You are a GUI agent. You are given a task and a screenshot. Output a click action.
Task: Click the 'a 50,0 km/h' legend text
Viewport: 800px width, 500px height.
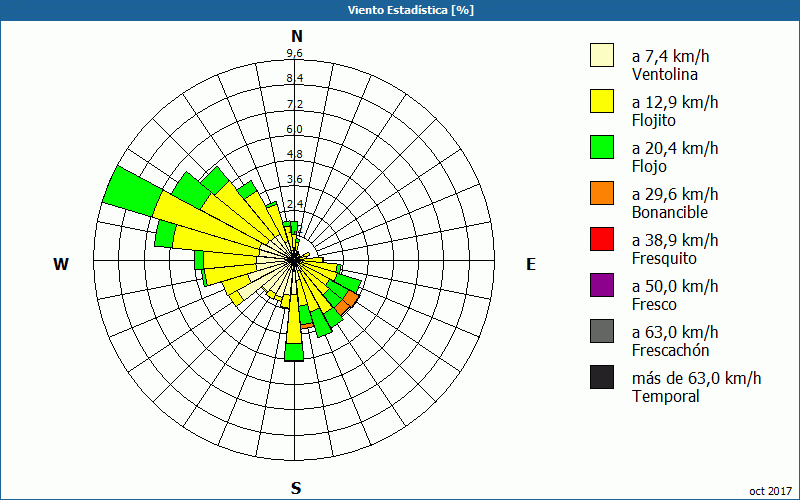(674, 286)
